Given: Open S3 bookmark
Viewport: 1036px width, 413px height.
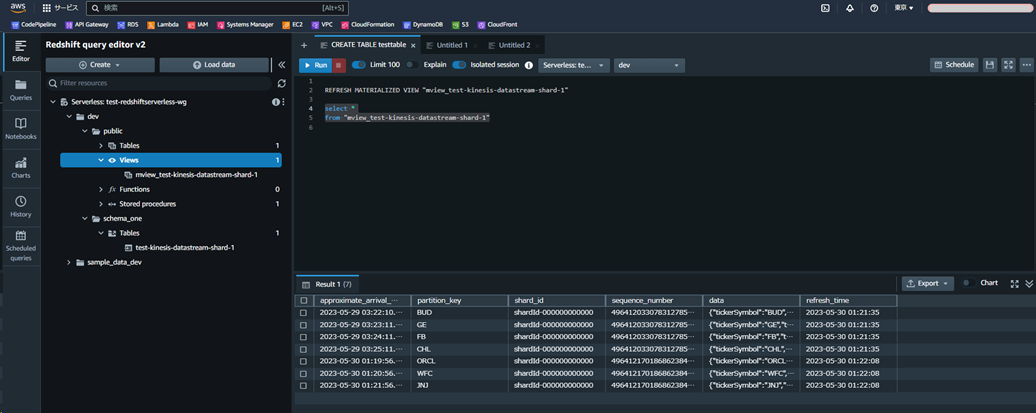Looking at the screenshot, I should pos(461,24).
